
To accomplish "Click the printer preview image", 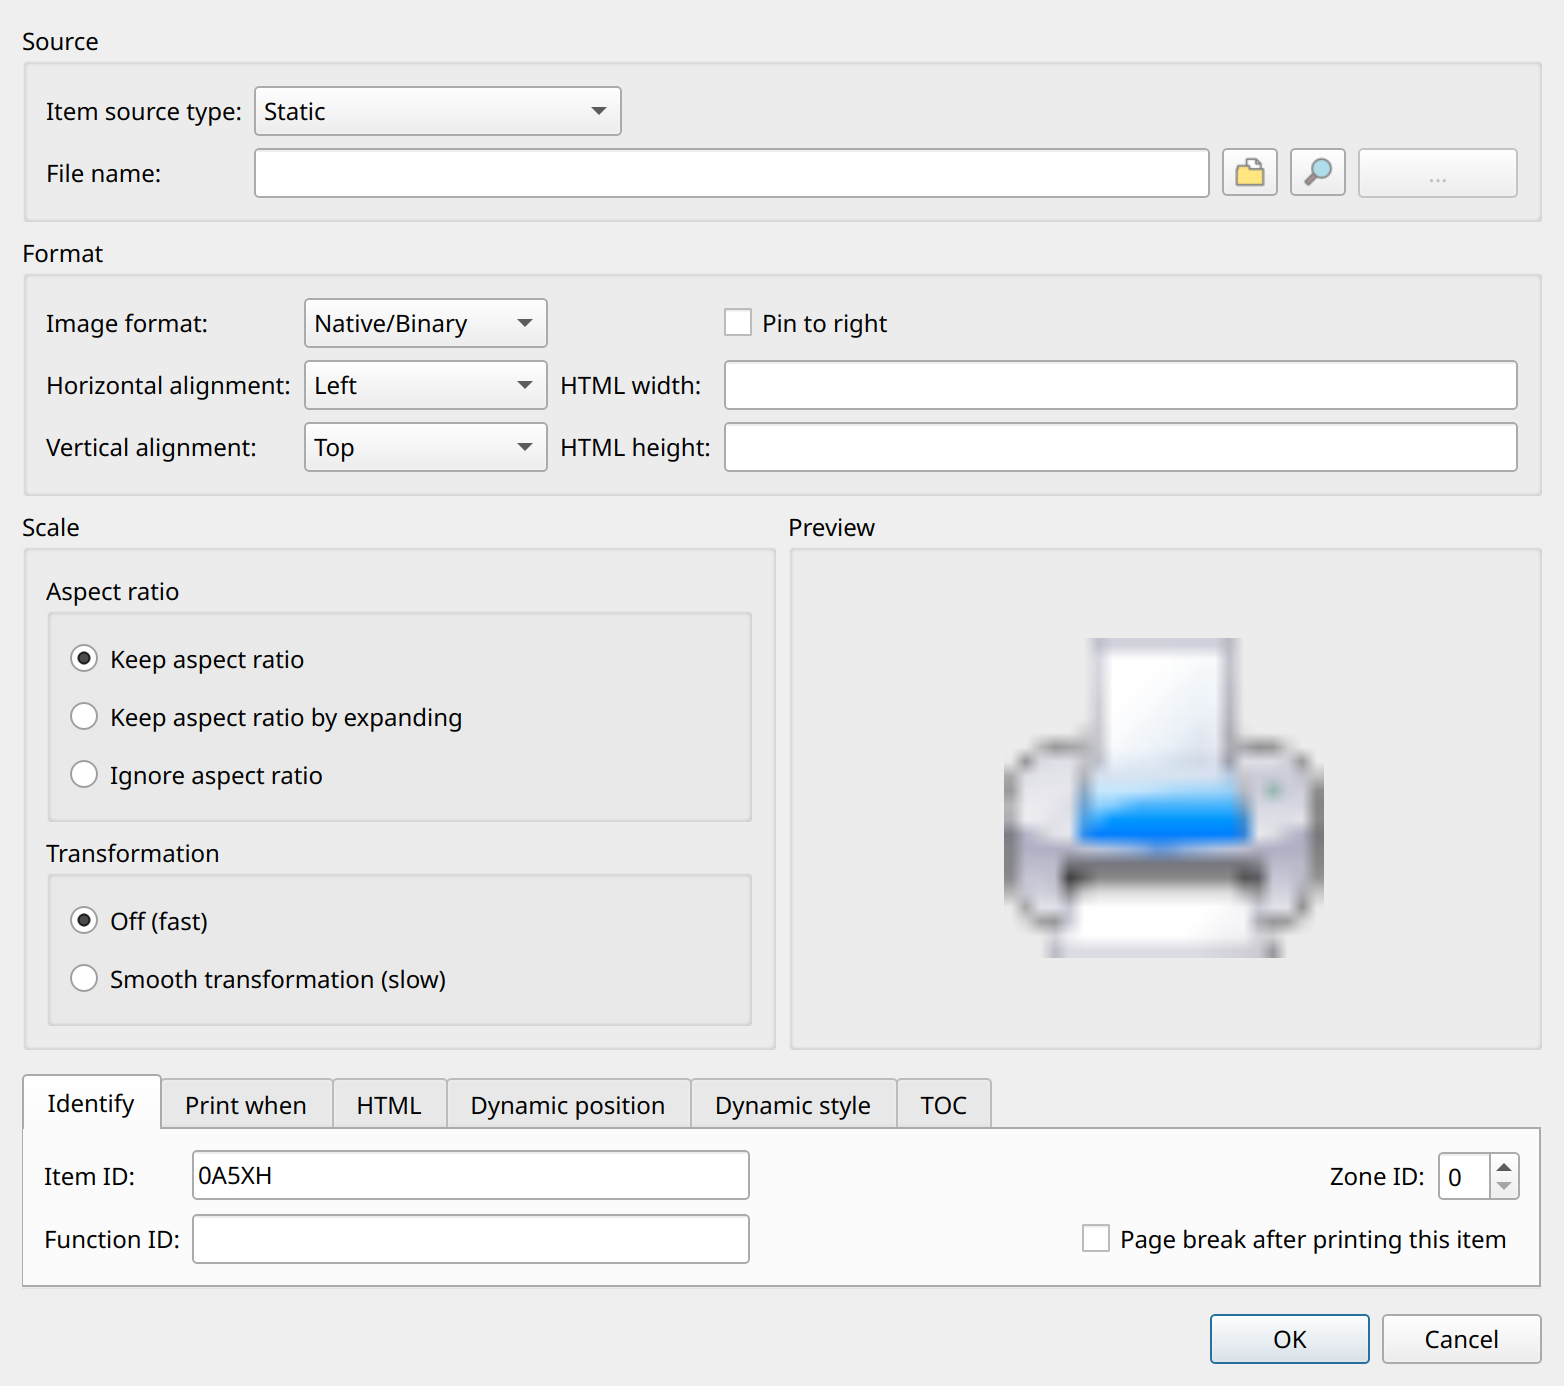I will click(x=1164, y=798).
